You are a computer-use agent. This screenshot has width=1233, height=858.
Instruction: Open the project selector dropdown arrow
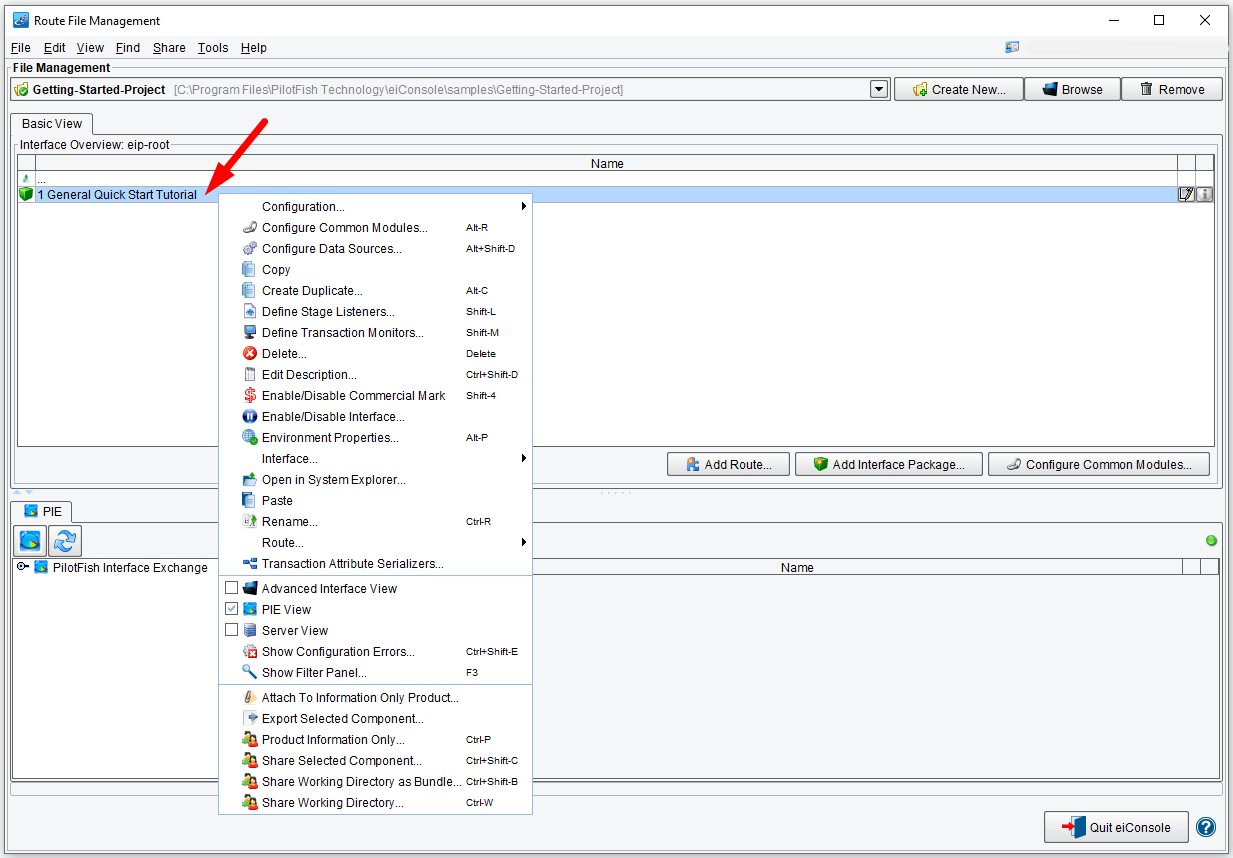(879, 89)
